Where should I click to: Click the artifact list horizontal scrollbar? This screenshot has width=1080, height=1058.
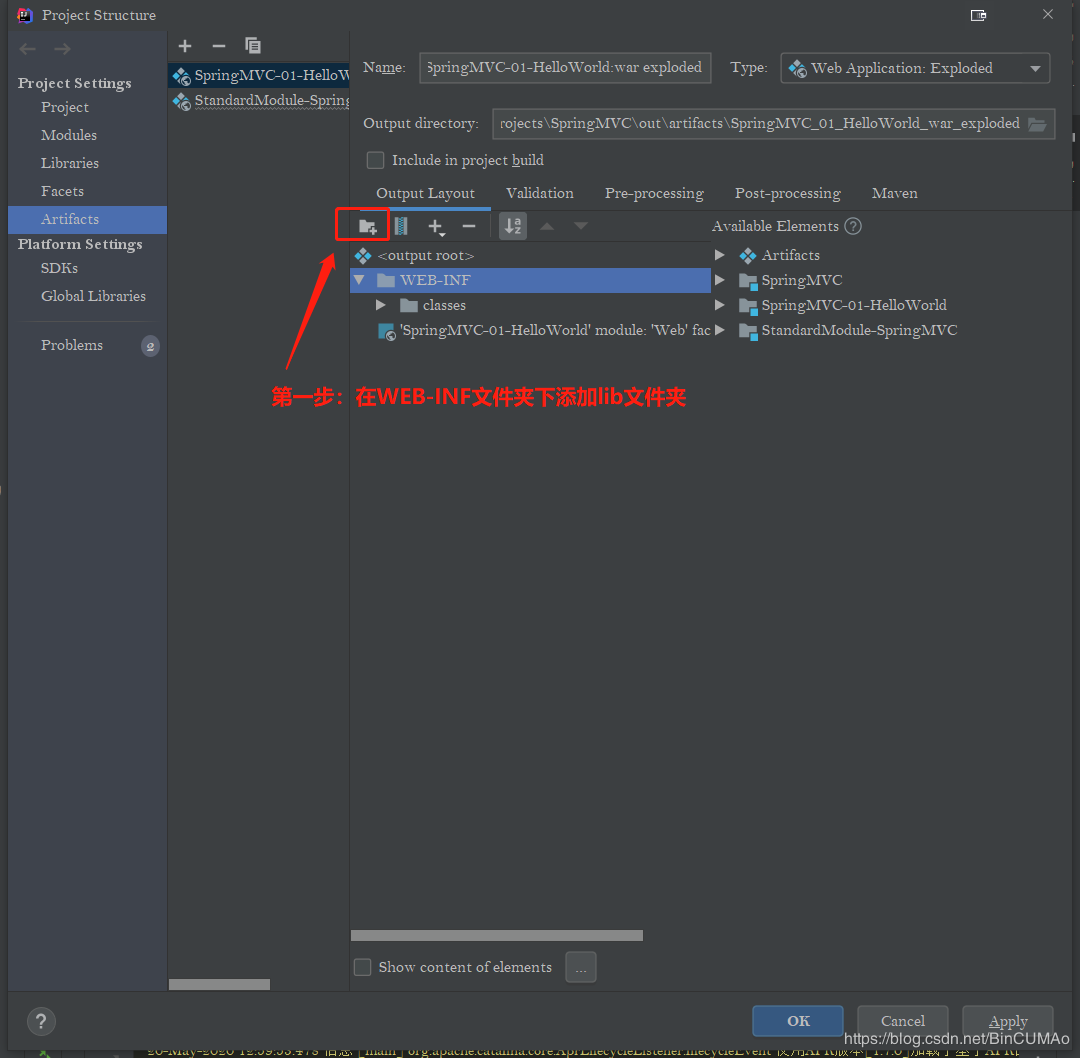tap(219, 984)
